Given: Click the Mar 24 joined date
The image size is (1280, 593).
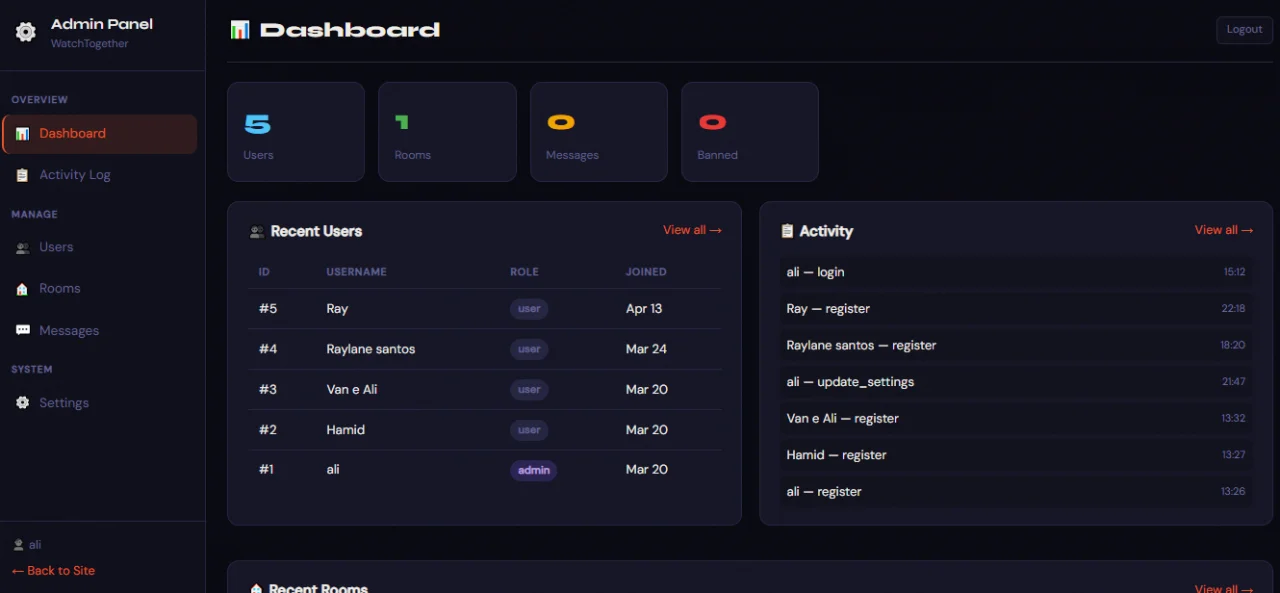Looking at the screenshot, I should click(x=646, y=349).
